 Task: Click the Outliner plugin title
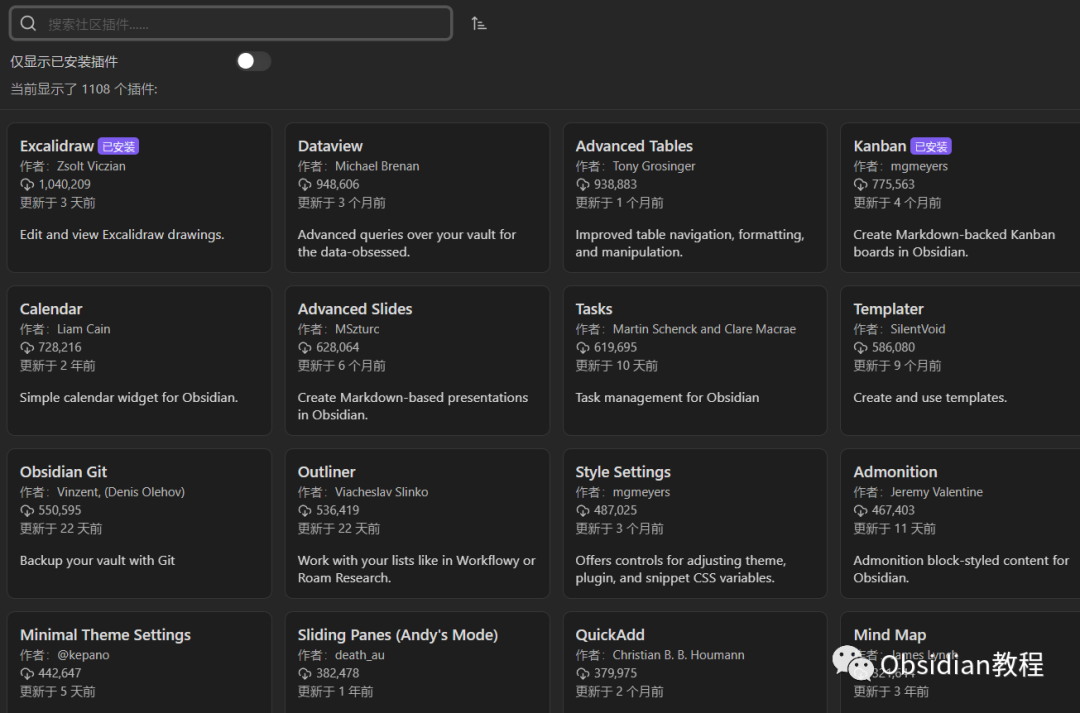tap(326, 472)
